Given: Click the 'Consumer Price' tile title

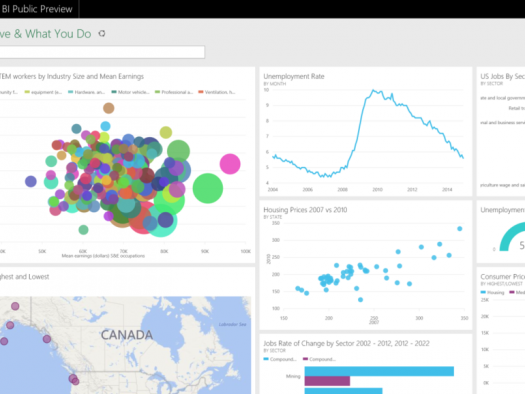Looking at the screenshot, I should tap(503, 277).
